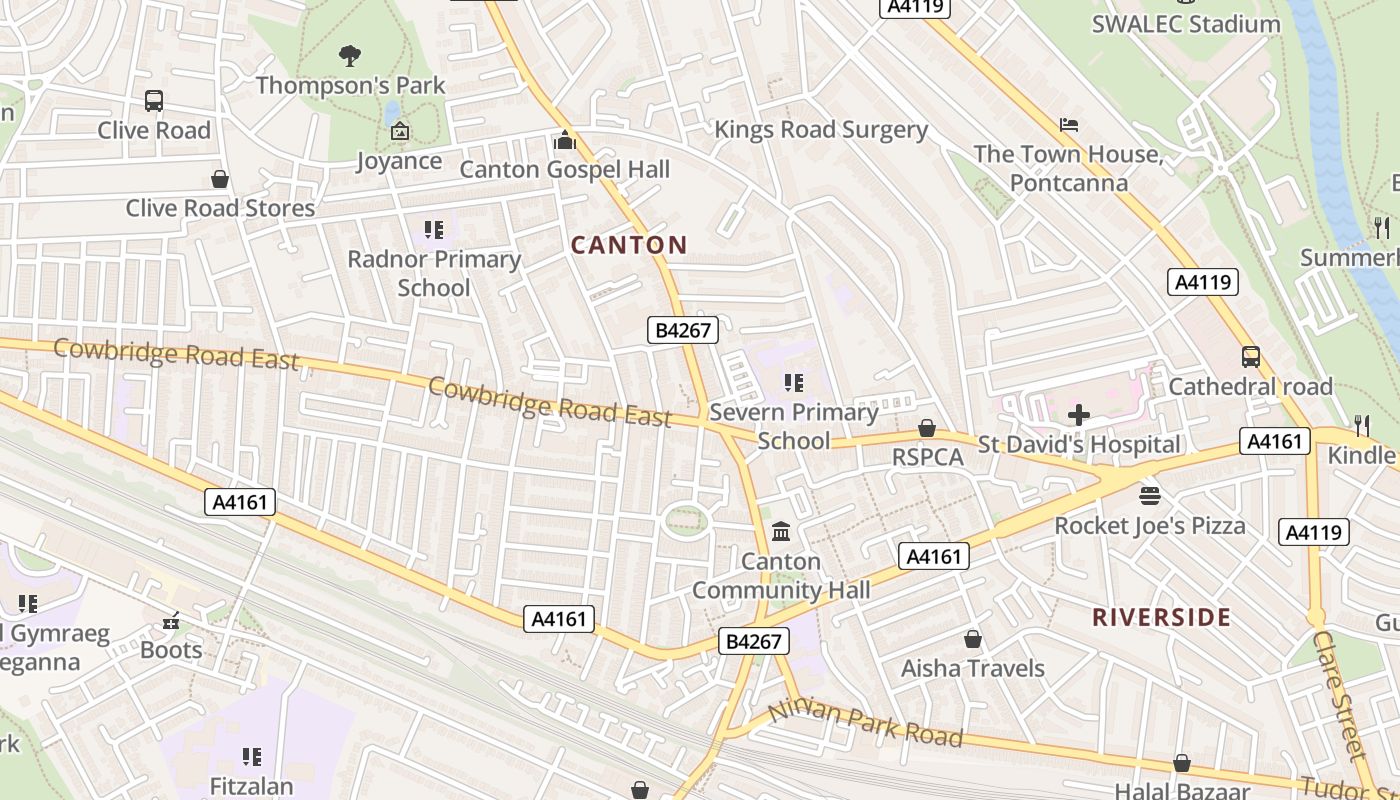
Task: Click the Canton Gospel Hall place-of-worship icon
Action: pos(565,140)
